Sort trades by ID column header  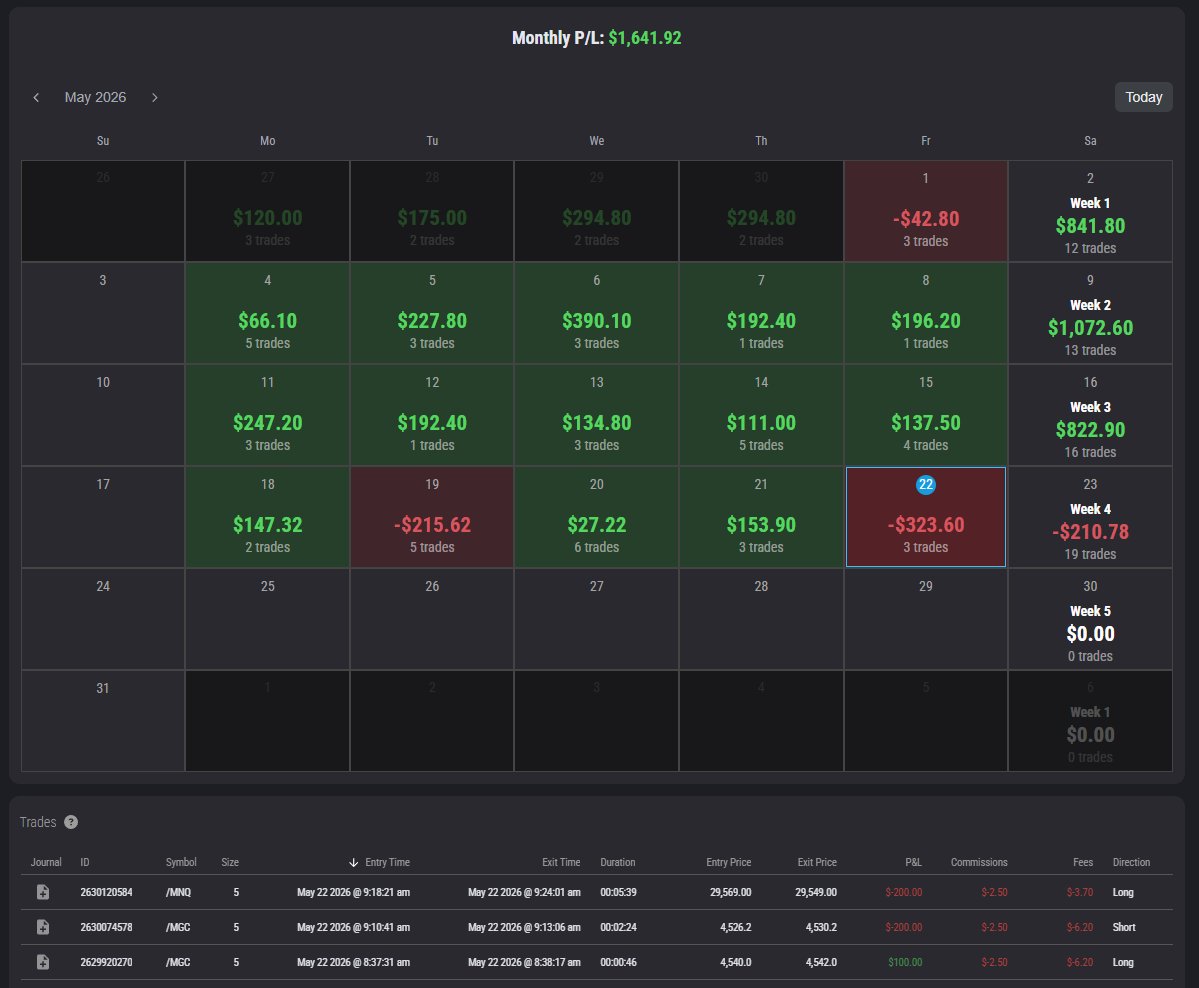(85, 862)
